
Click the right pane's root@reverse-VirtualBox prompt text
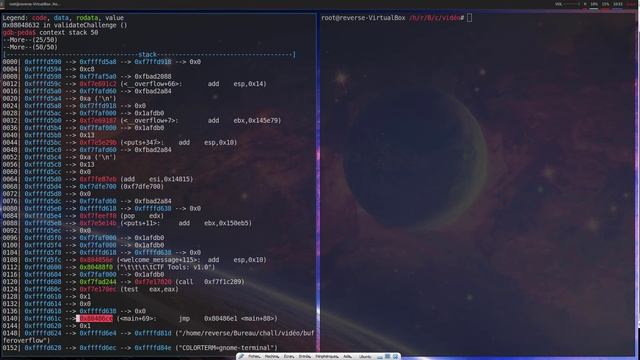(x=363, y=18)
